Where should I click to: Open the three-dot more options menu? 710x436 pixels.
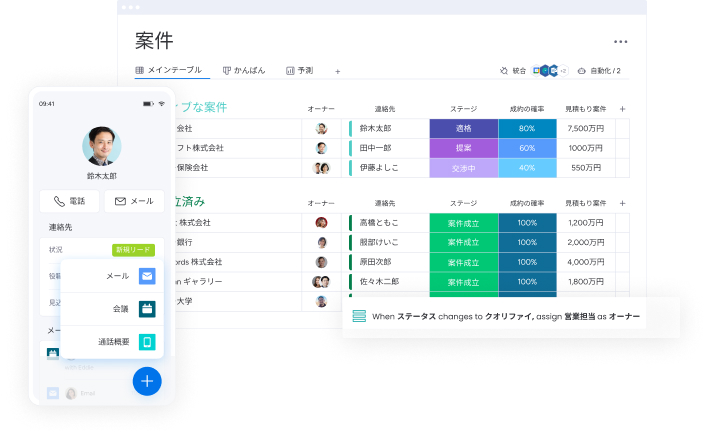click(620, 42)
